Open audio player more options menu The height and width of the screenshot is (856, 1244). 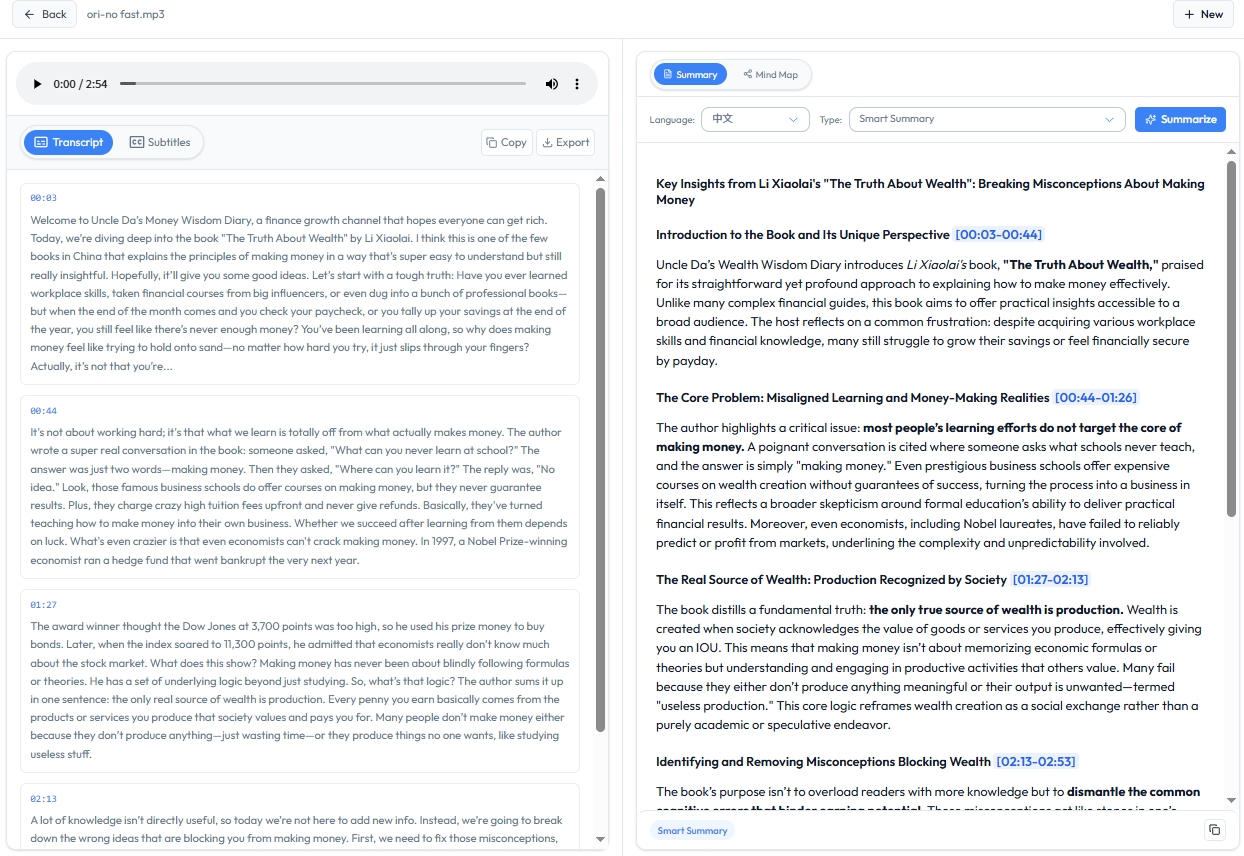pos(577,84)
